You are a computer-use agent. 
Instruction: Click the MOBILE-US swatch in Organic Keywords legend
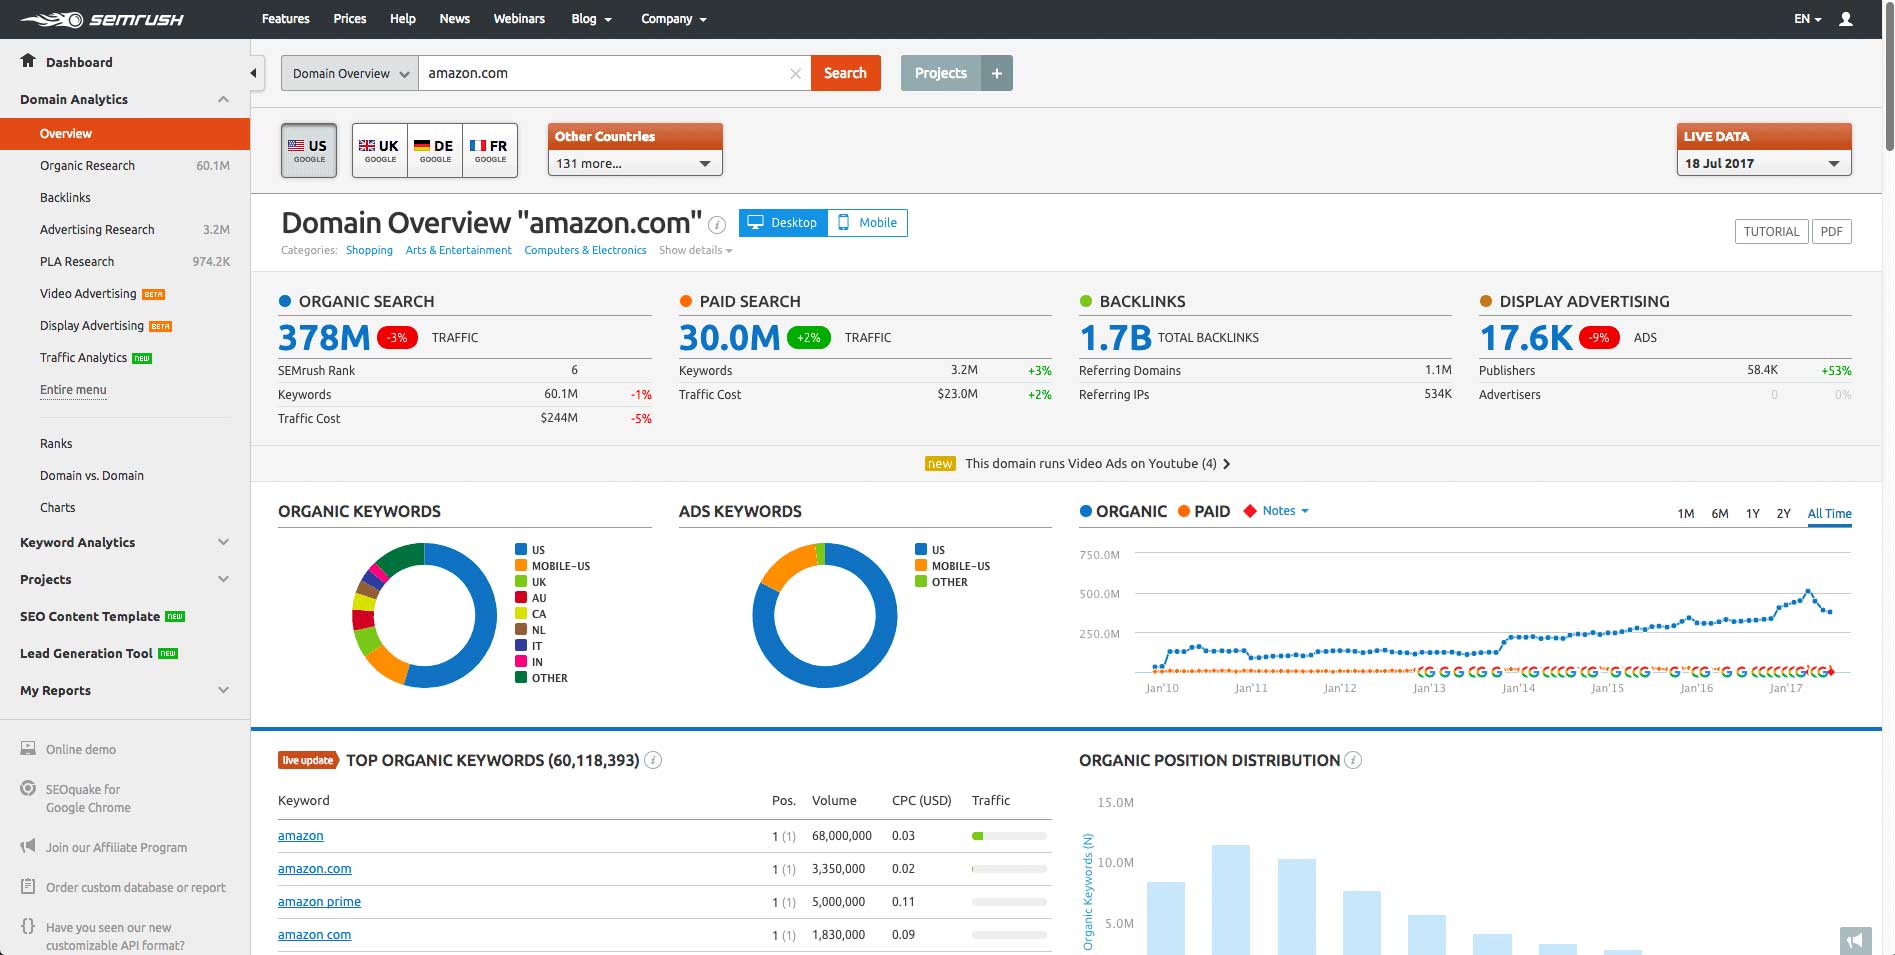521,566
